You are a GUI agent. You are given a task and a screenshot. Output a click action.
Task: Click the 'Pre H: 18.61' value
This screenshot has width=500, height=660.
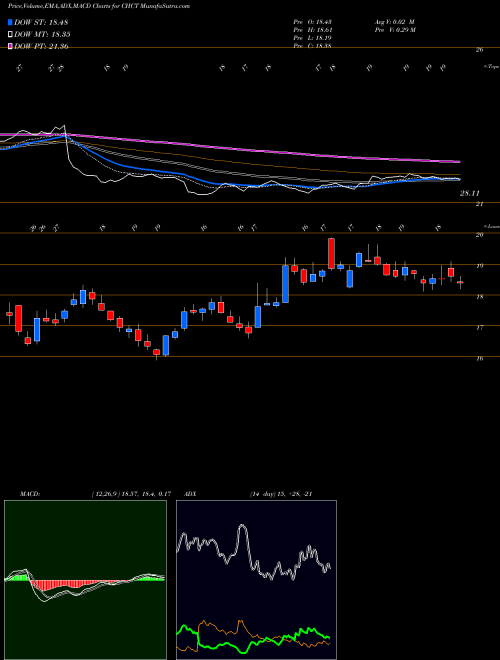(x=313, y=30)
